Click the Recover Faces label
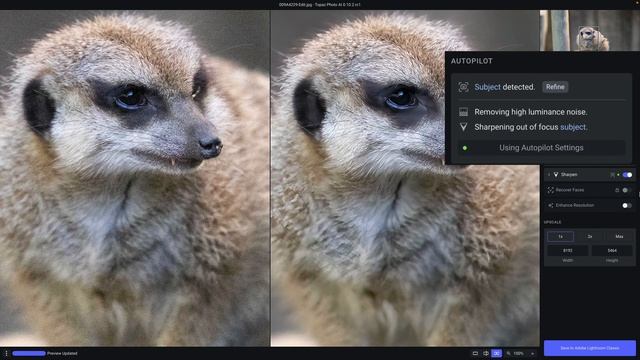The image size is (640, 360). 570,190
